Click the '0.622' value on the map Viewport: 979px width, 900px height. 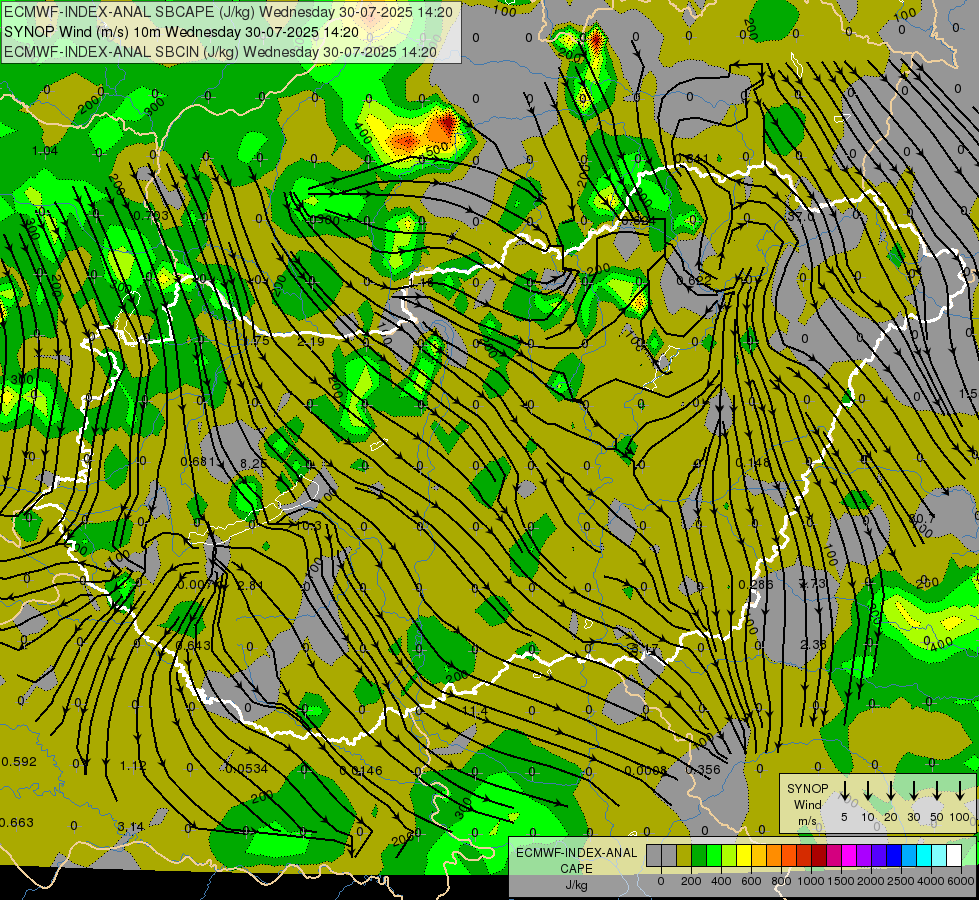[x=694, y=281]
